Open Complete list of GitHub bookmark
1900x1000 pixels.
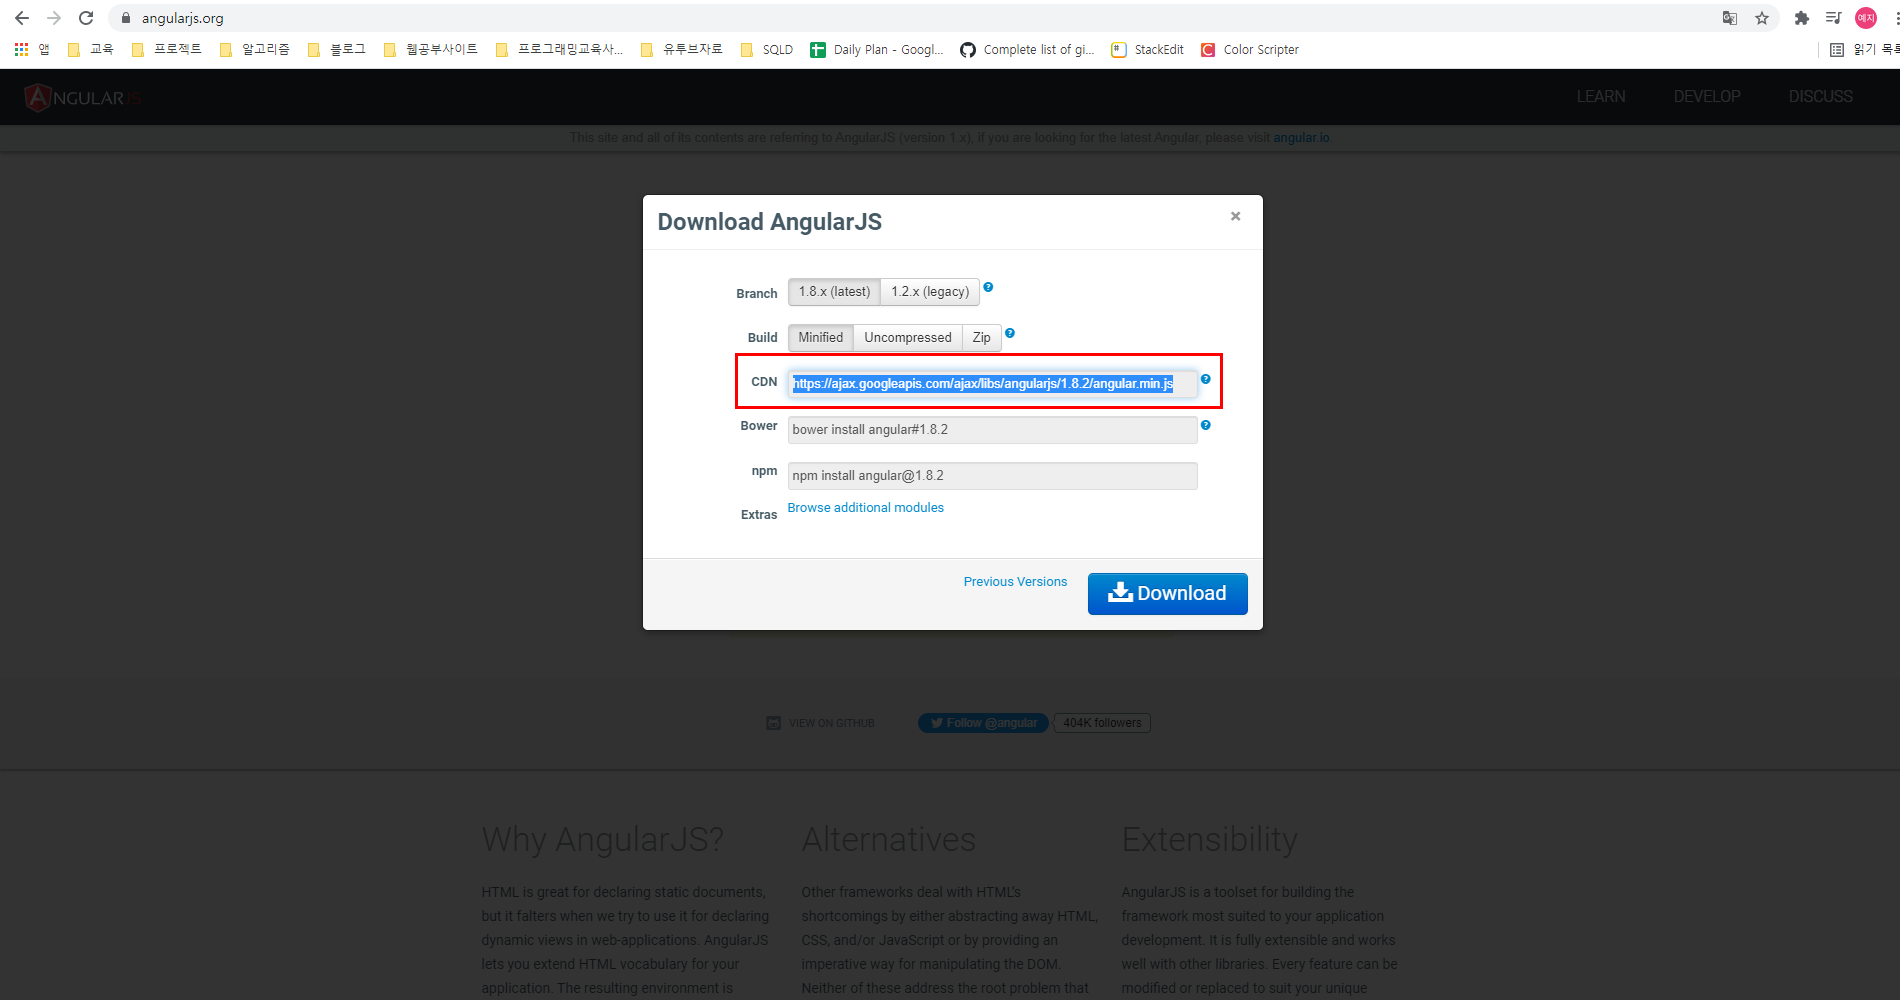[x=1027, y=49]
